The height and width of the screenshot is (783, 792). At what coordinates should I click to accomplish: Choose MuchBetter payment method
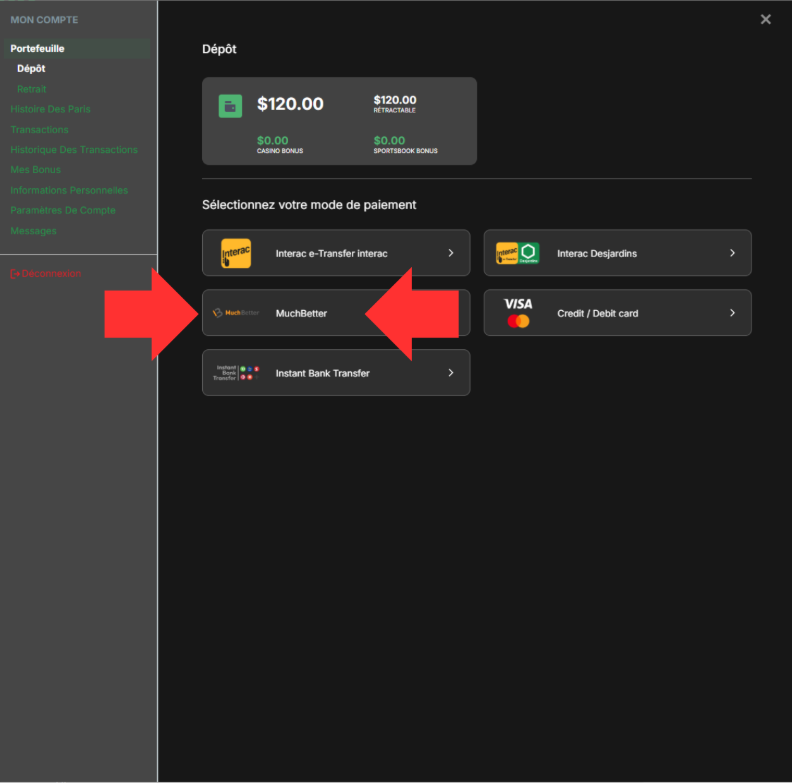[301, 313]
